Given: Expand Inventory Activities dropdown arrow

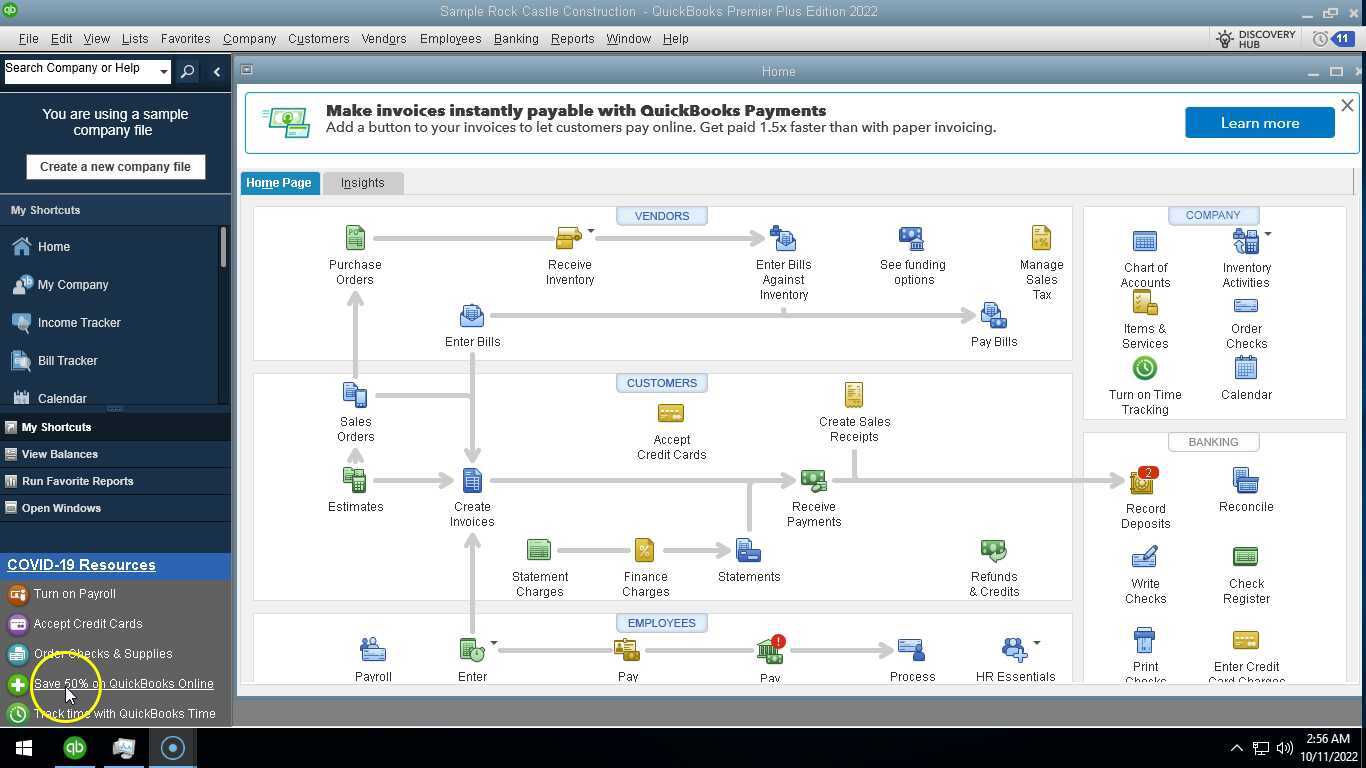Looking at the screenshot, I should click(x=1268, y=234).
